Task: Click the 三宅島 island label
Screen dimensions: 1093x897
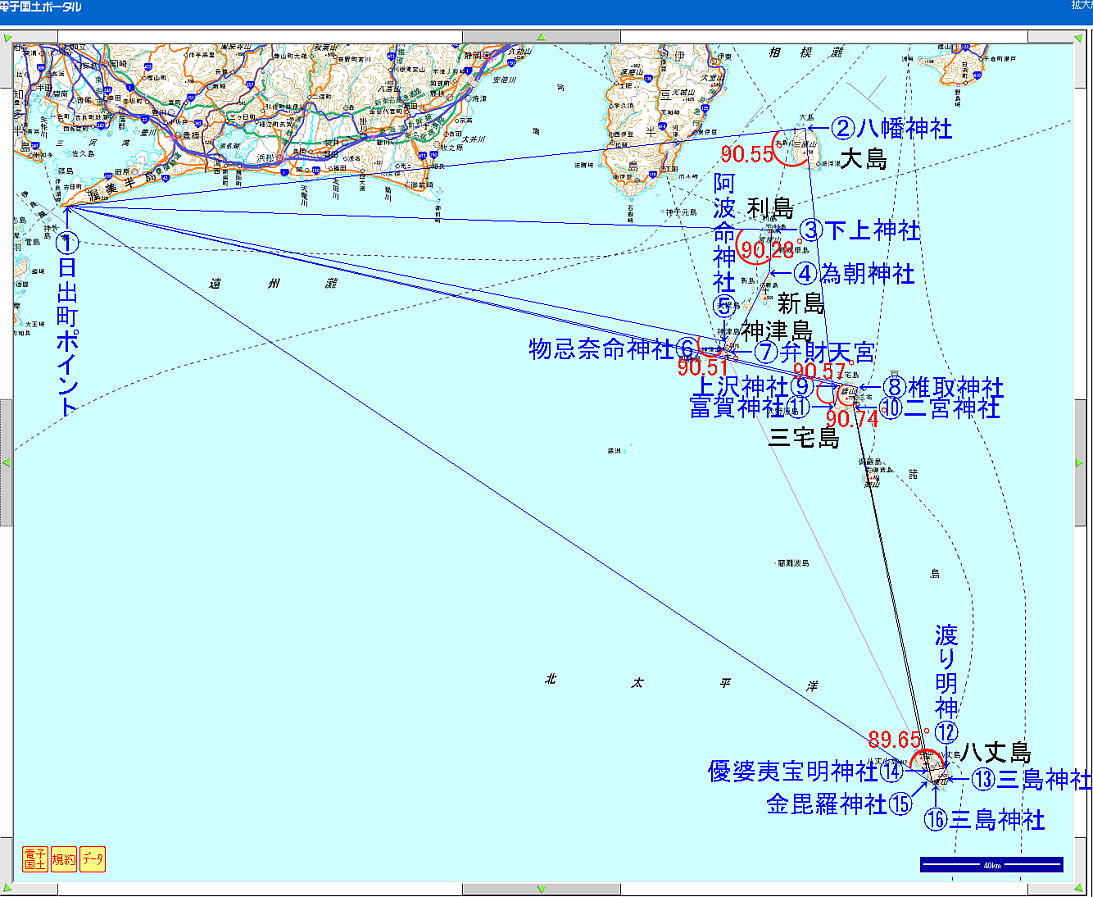Action: click(804, 437)
